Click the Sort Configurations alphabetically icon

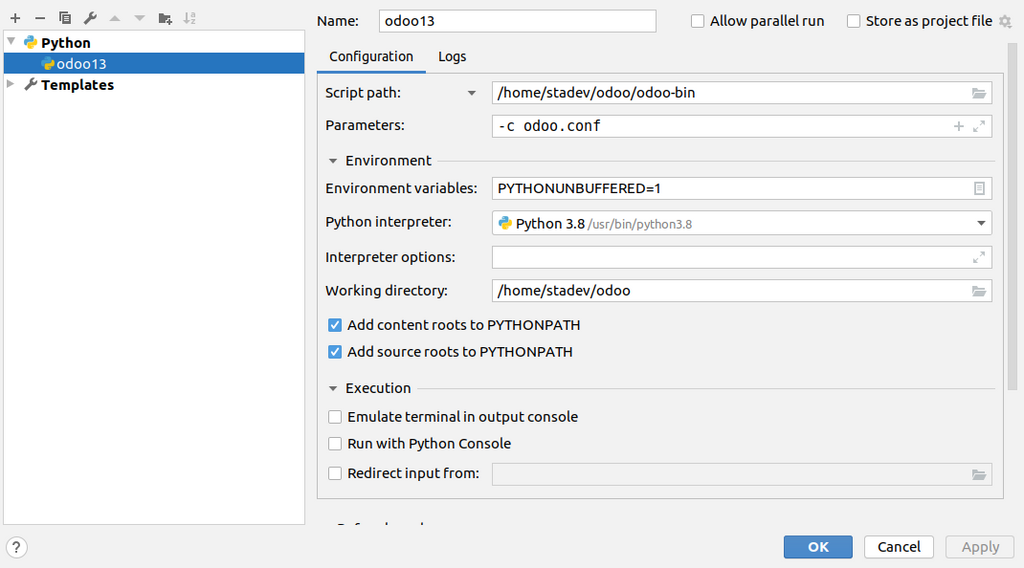[190, 18]
